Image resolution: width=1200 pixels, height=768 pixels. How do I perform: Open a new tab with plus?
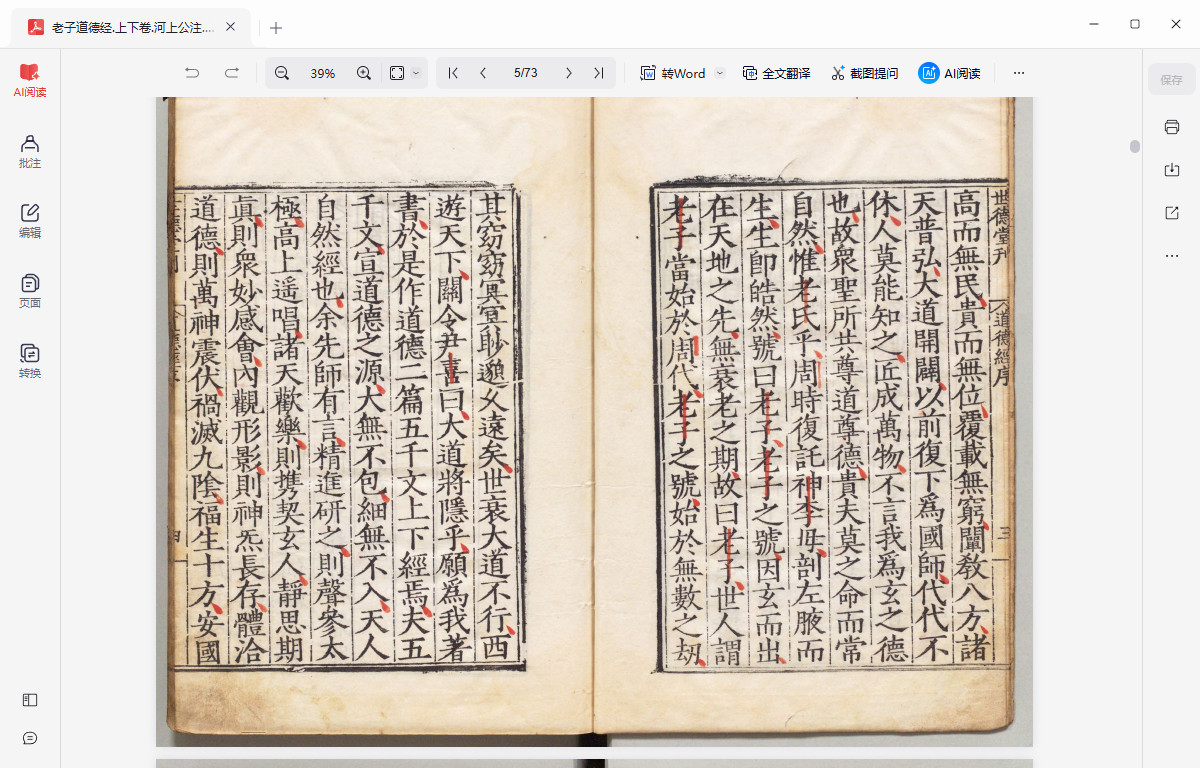tap(276, 28)
